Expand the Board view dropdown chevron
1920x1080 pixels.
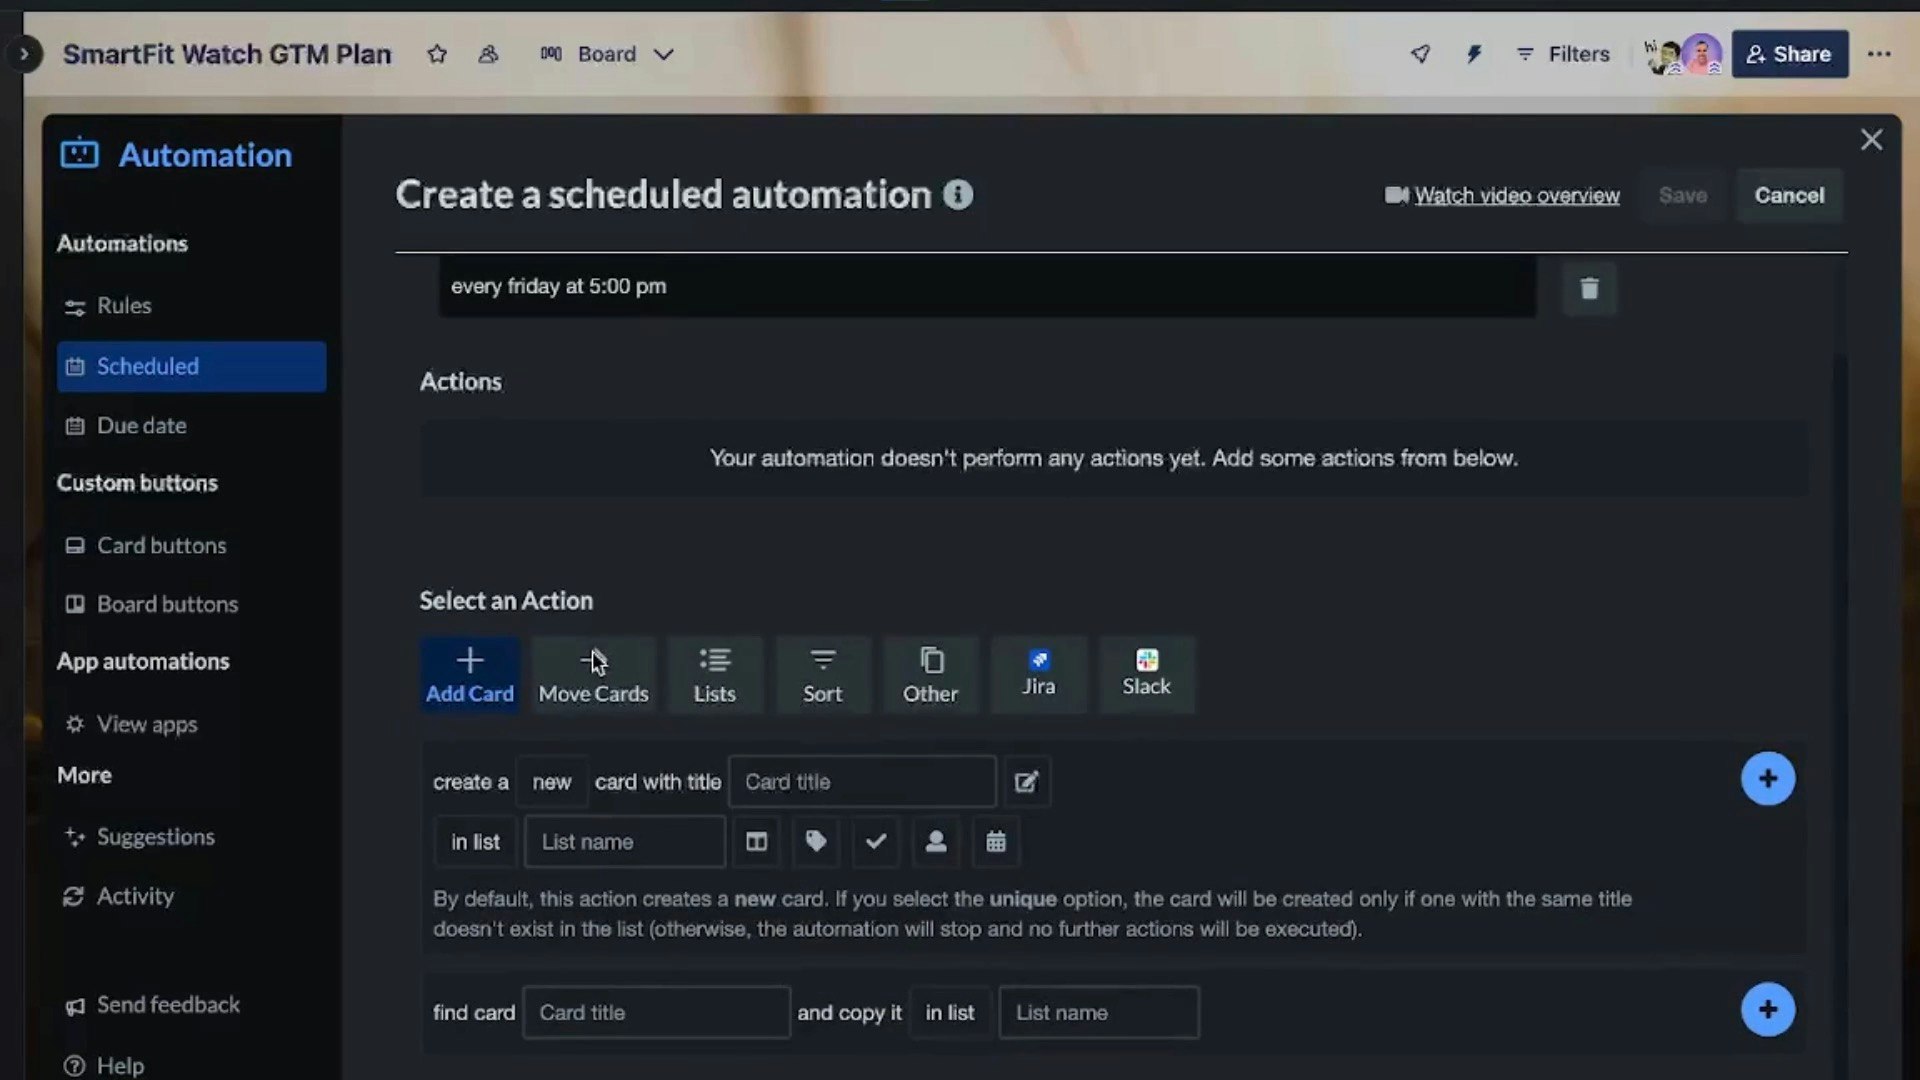664,54
